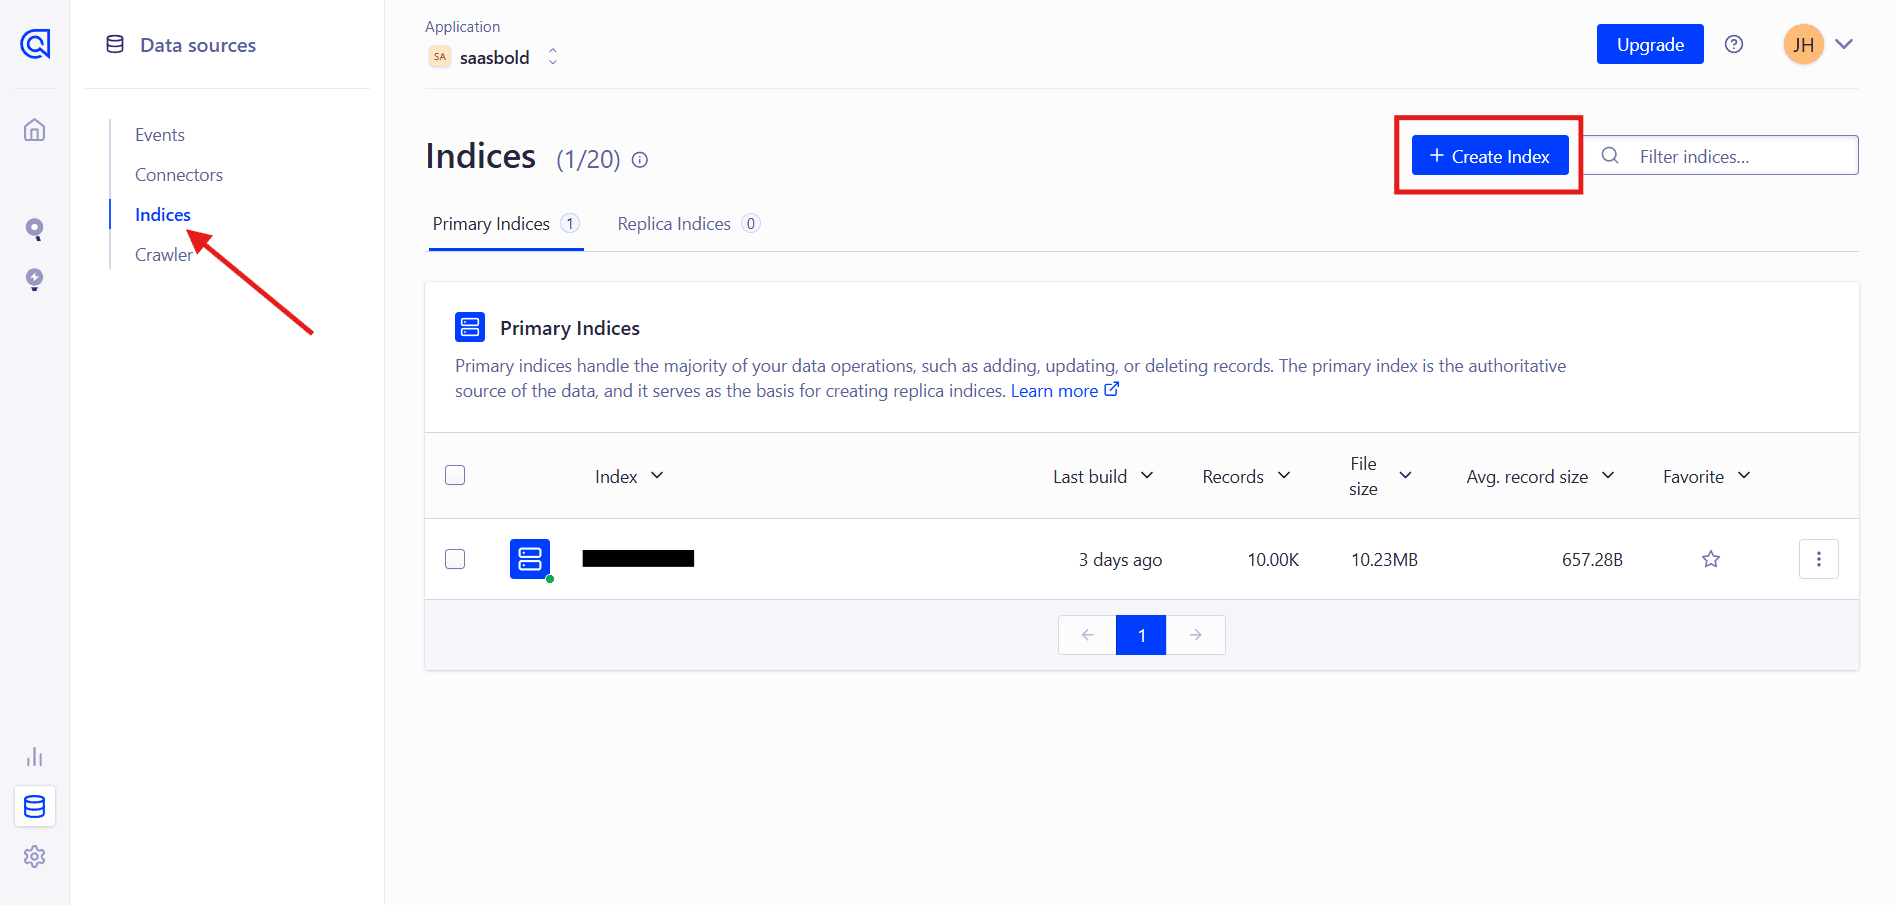Select the Search magnifier icon in the sidebar
This screenshot has height=905, width=1895.
[34, 229]
